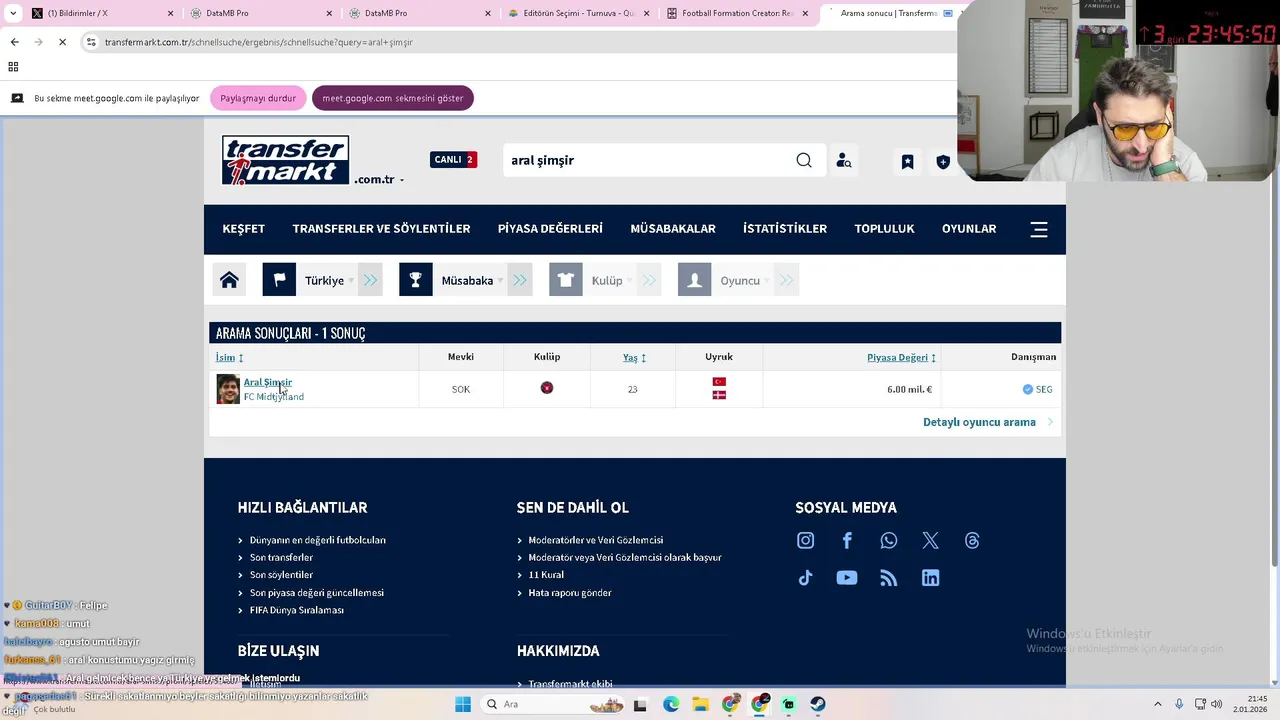
Task: Open Transfermarkt's LinkedIn page
Action: click(x=930, y=578)
